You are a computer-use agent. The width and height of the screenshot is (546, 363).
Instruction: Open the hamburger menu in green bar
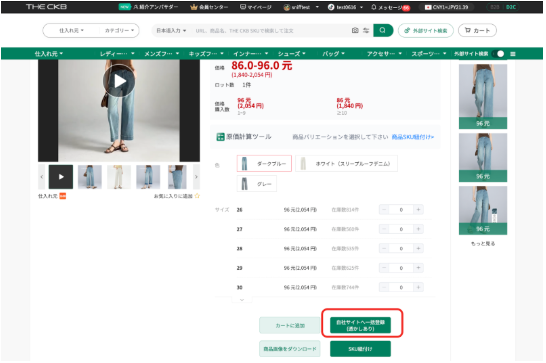tap(513, 54)
